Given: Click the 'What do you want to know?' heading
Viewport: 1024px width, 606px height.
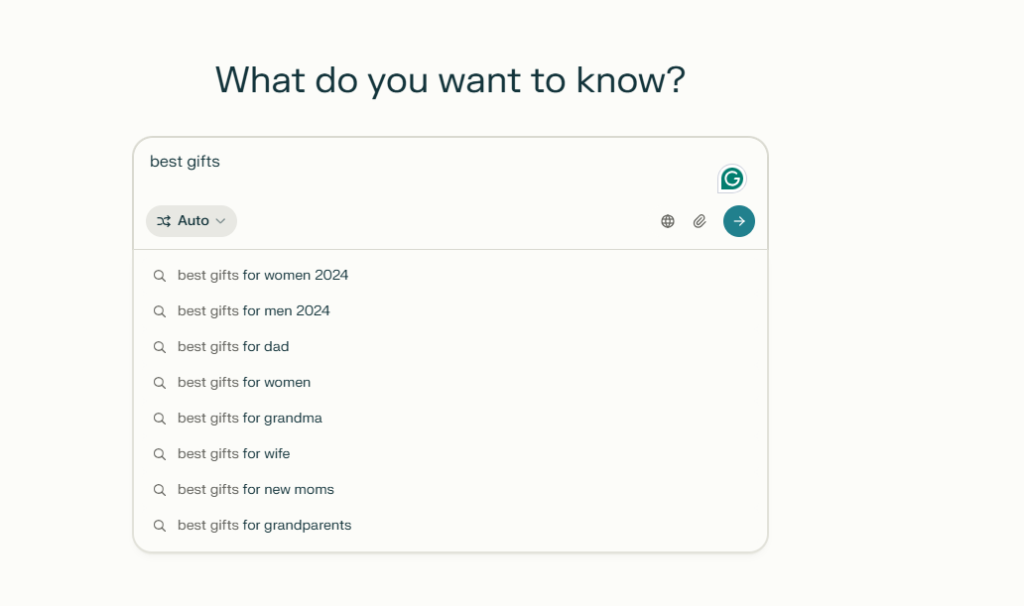Looking at the screenshot, I should 450,80.
